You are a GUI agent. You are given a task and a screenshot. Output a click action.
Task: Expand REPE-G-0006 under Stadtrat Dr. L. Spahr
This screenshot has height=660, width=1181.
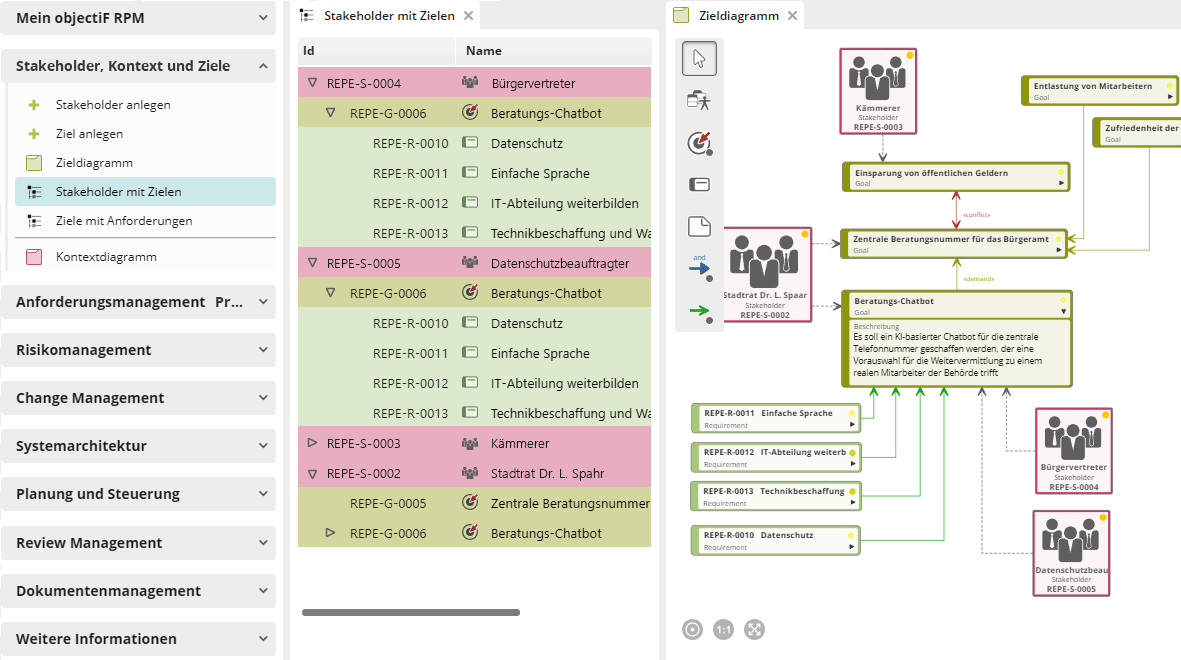pos(330,533)
